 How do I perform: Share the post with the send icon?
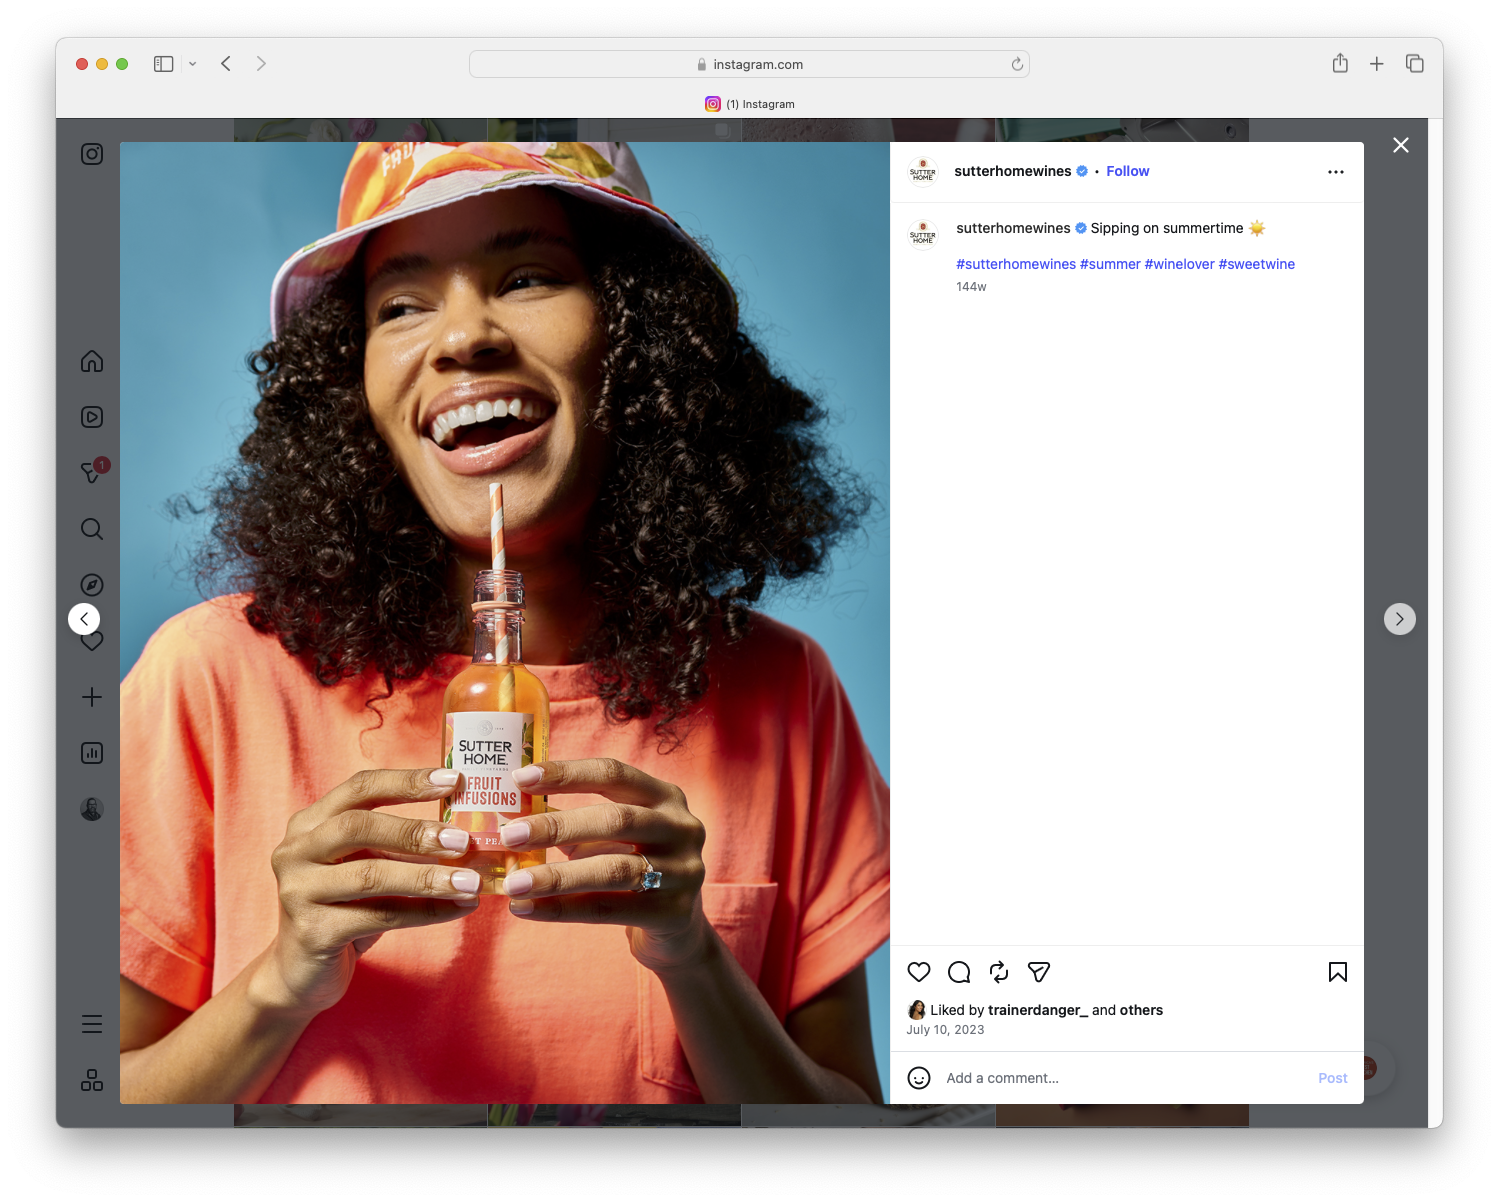[x=1039, y=971]
